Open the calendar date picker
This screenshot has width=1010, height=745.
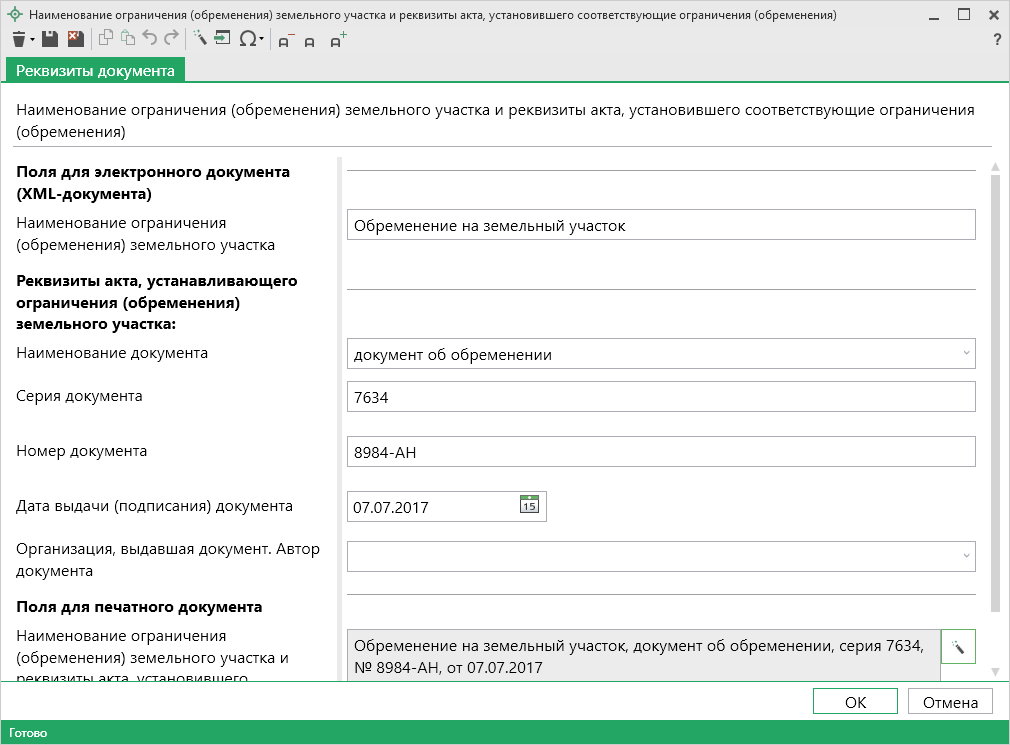tap(529, 505)
